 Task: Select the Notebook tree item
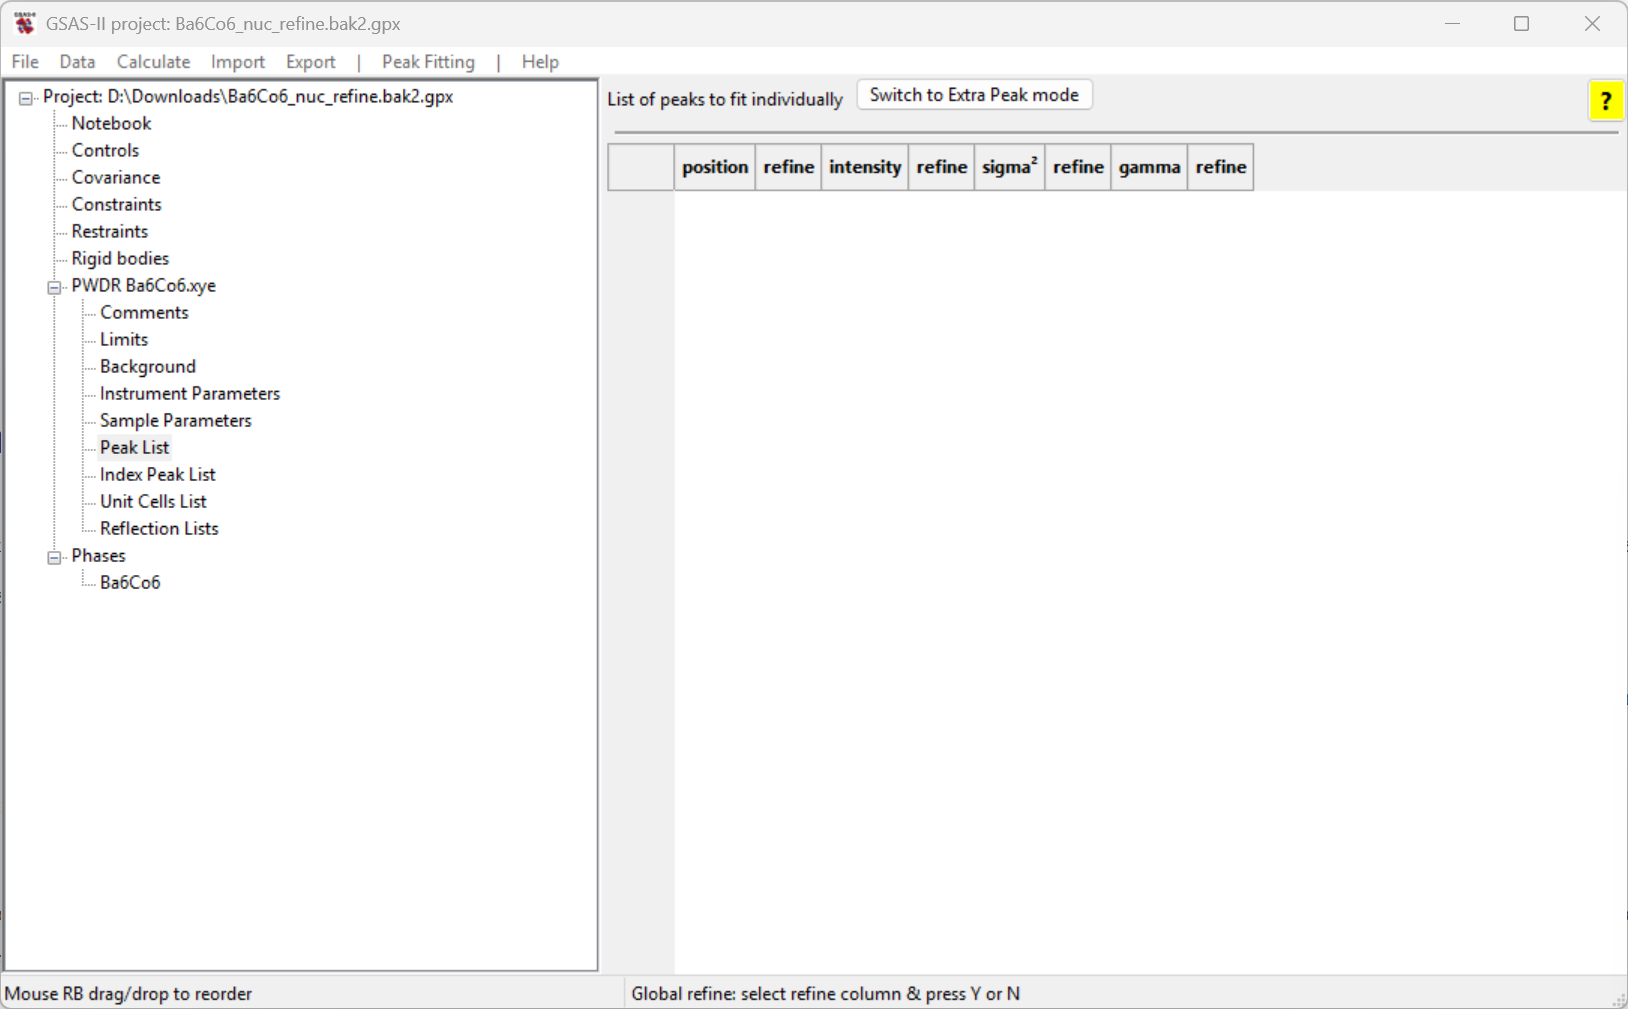pyautogui.click(x=111, y=123)
